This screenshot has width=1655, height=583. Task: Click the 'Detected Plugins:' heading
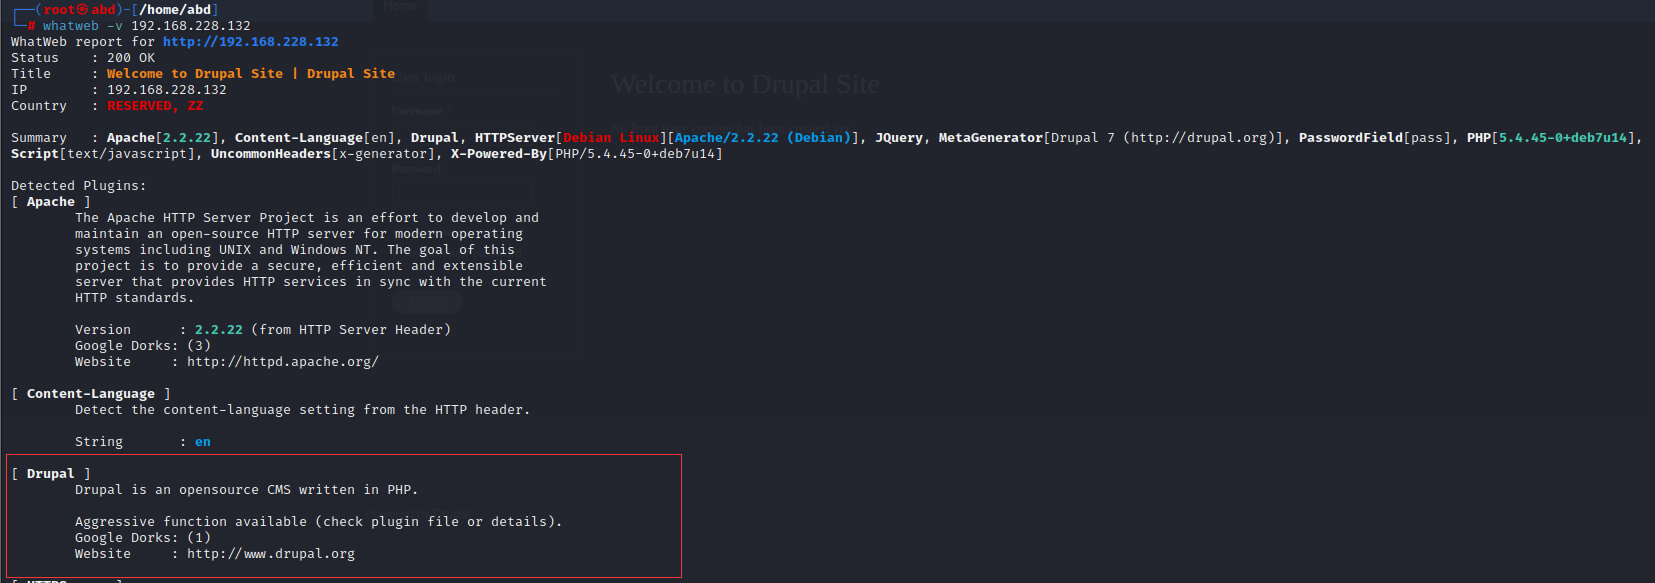tap(78, 186)
